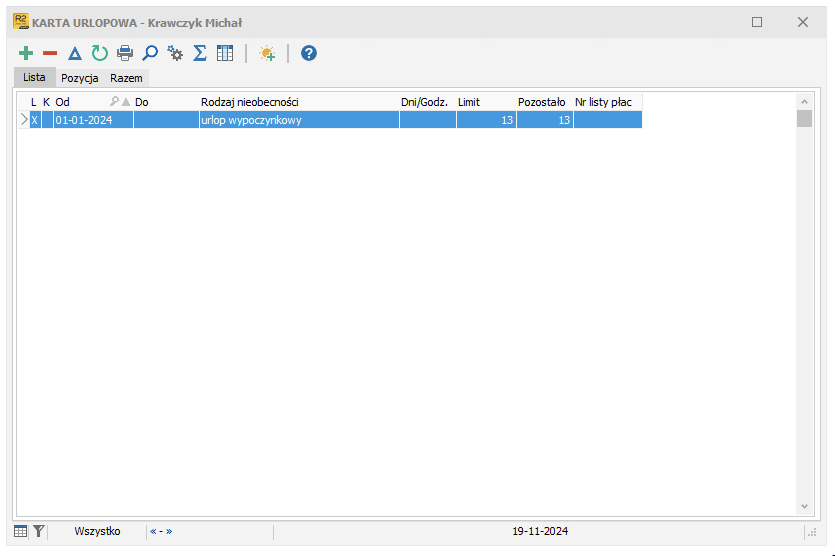Click the funnel filter icon in status bar
Image resolution: width=835 pixels, height=556 pixels.
click(x=38, y=531)
